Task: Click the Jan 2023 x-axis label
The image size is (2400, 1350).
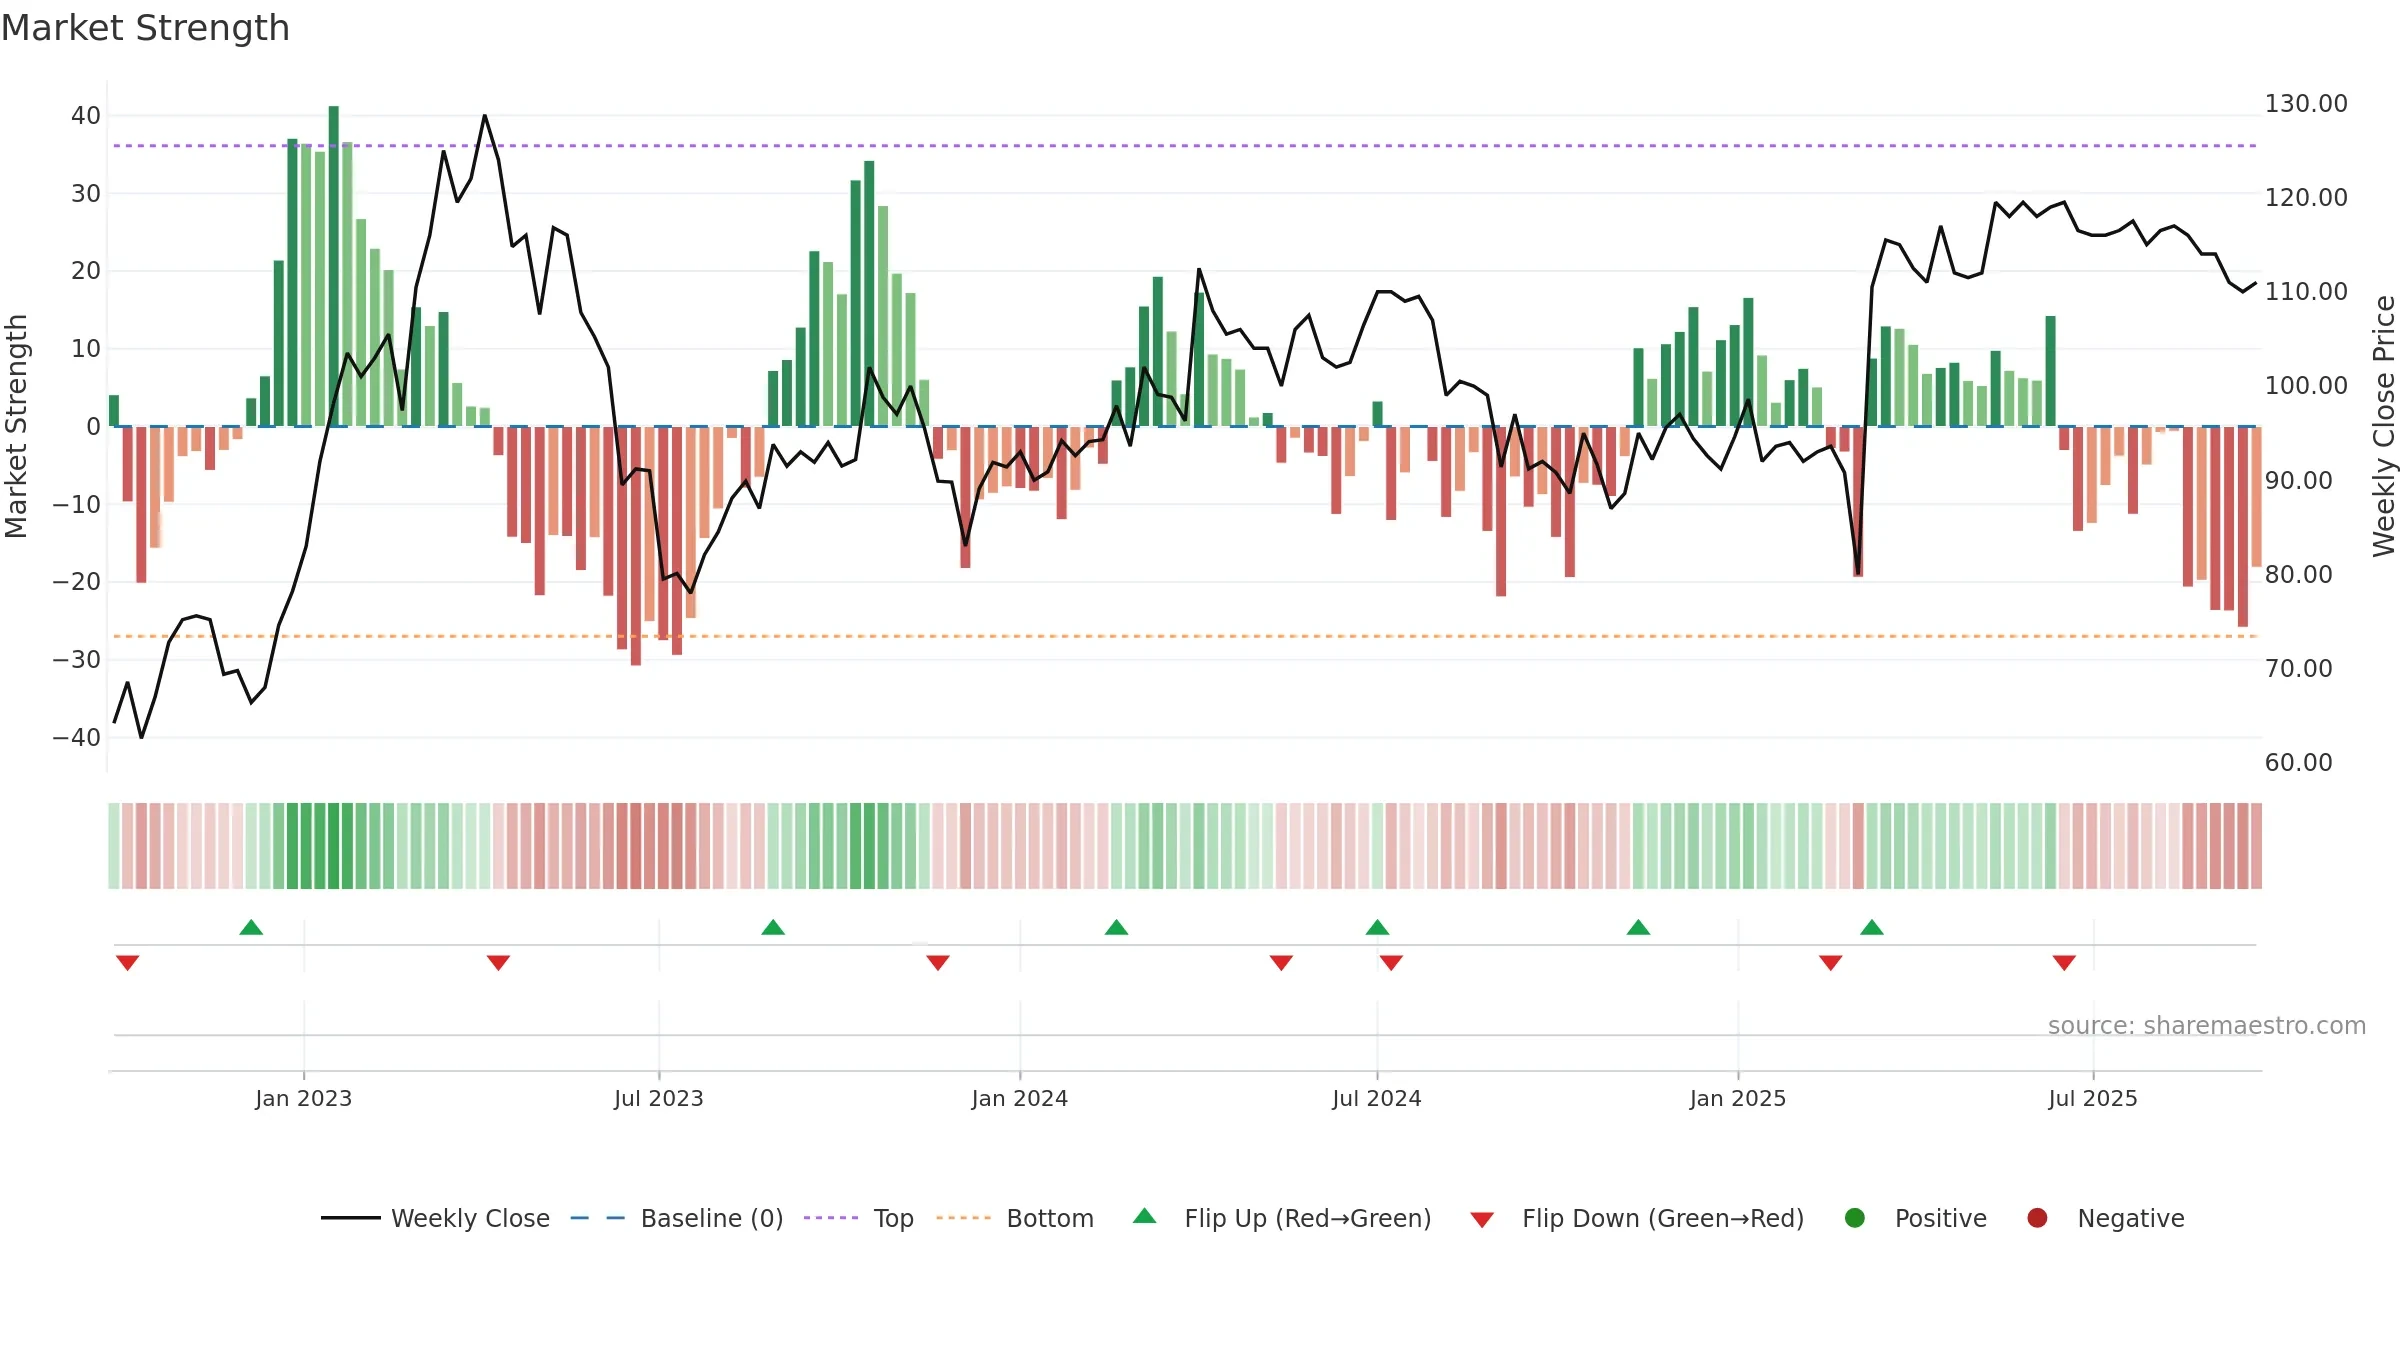Action: (x=303, y=1098)
